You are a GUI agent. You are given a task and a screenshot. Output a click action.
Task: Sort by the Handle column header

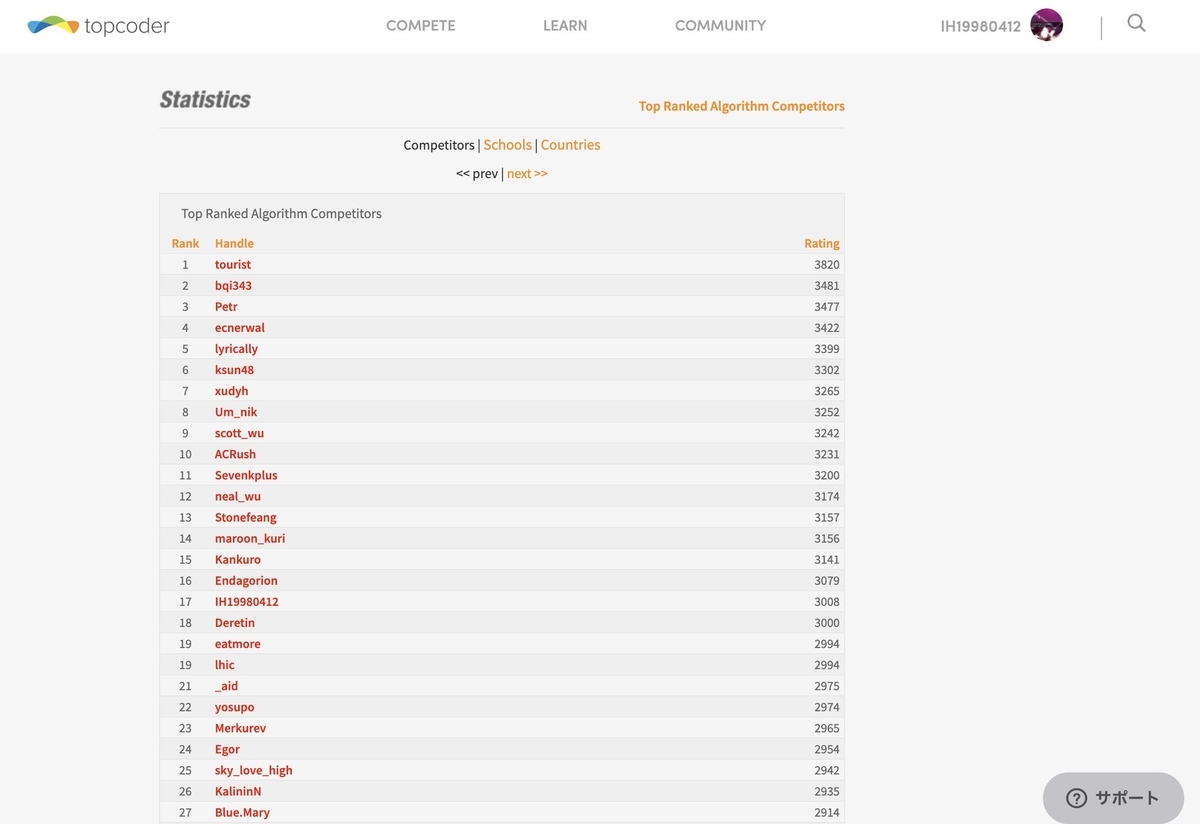click(x=234, y=243)
